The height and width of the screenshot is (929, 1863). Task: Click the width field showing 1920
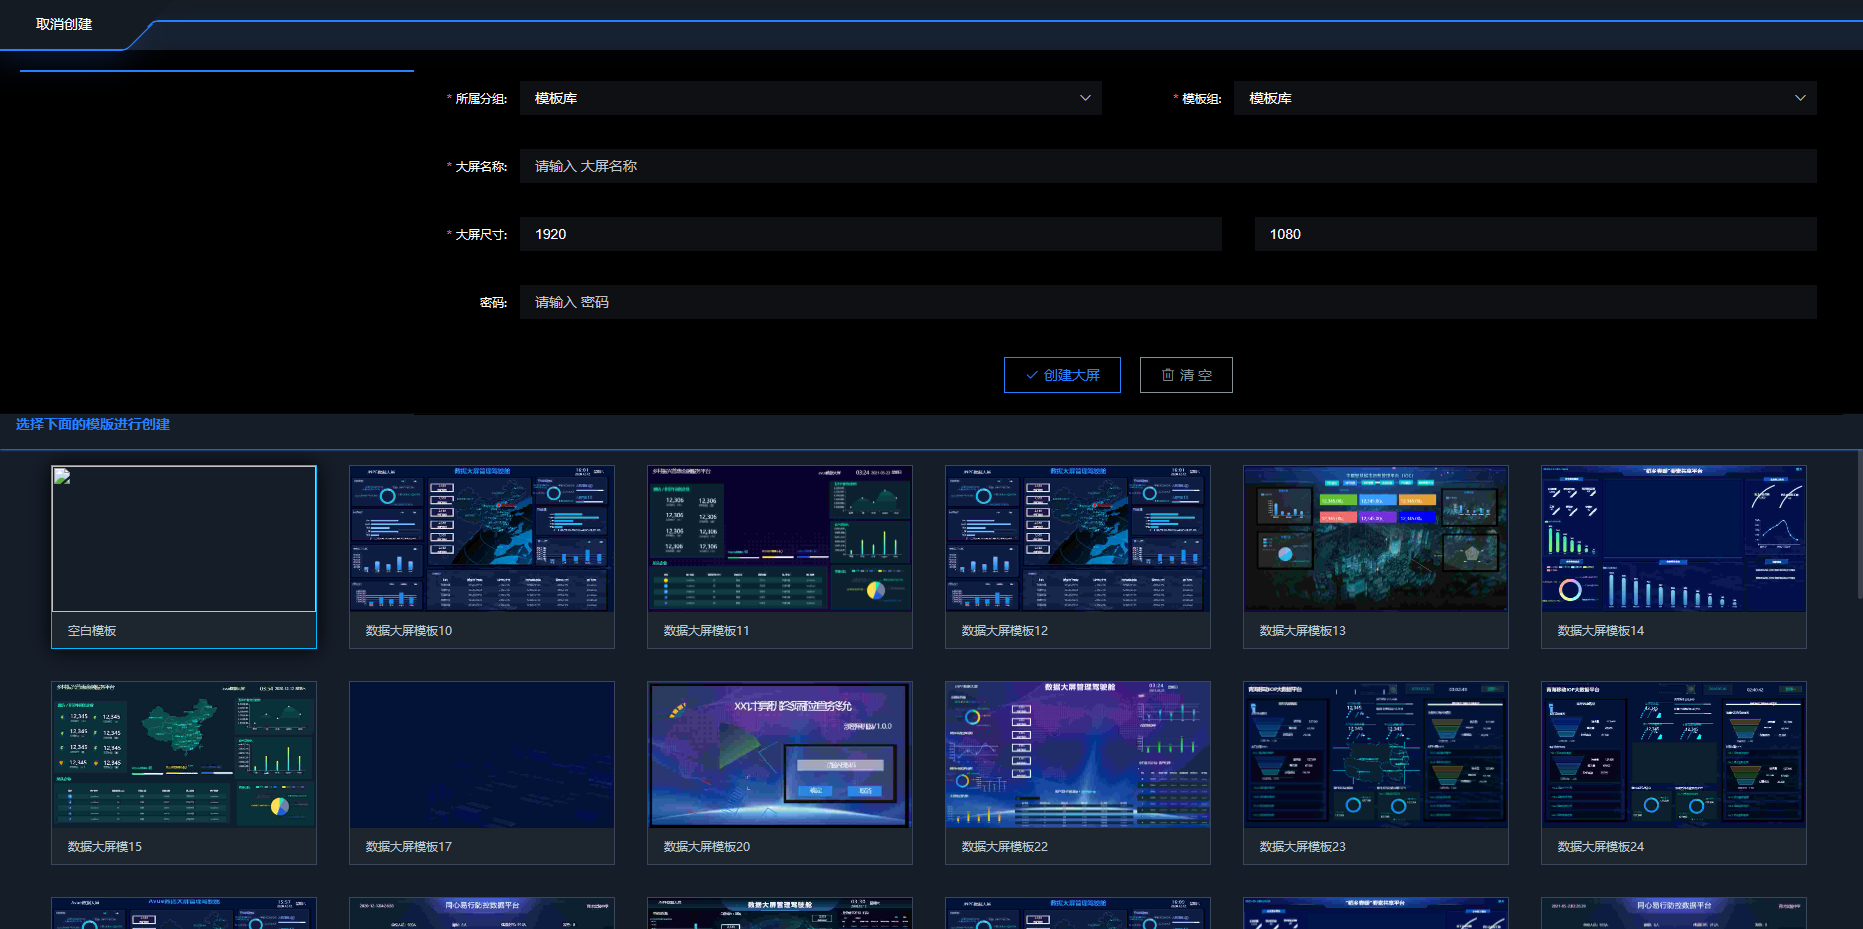click(x=870, y=234)
